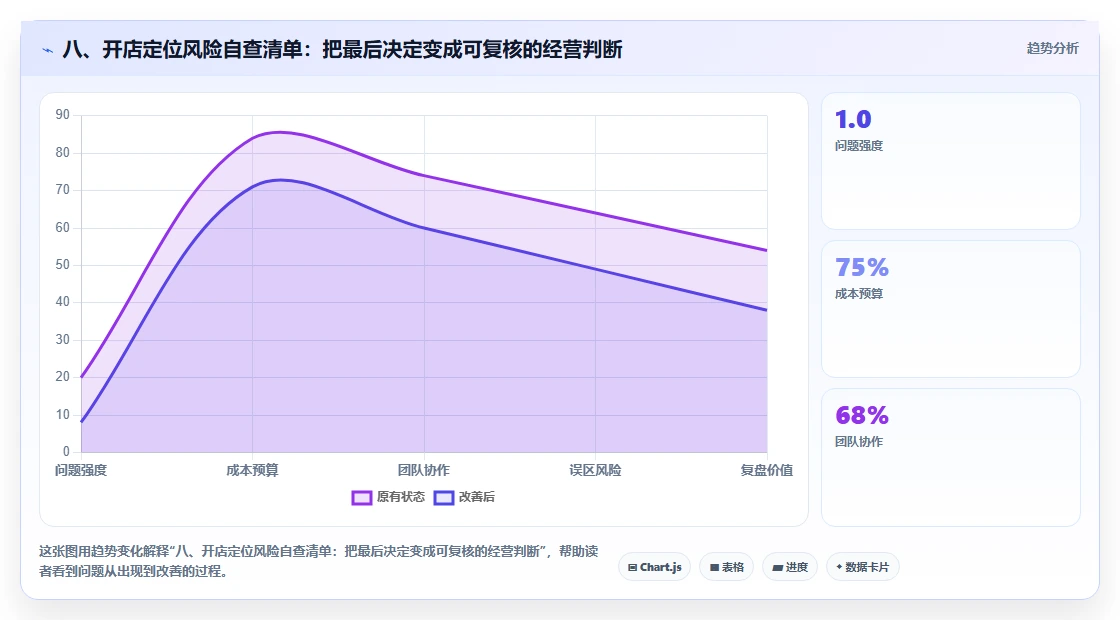Click the section title 八、开店定位风险自查清单

pyautogui.click(x=343, y=49)
